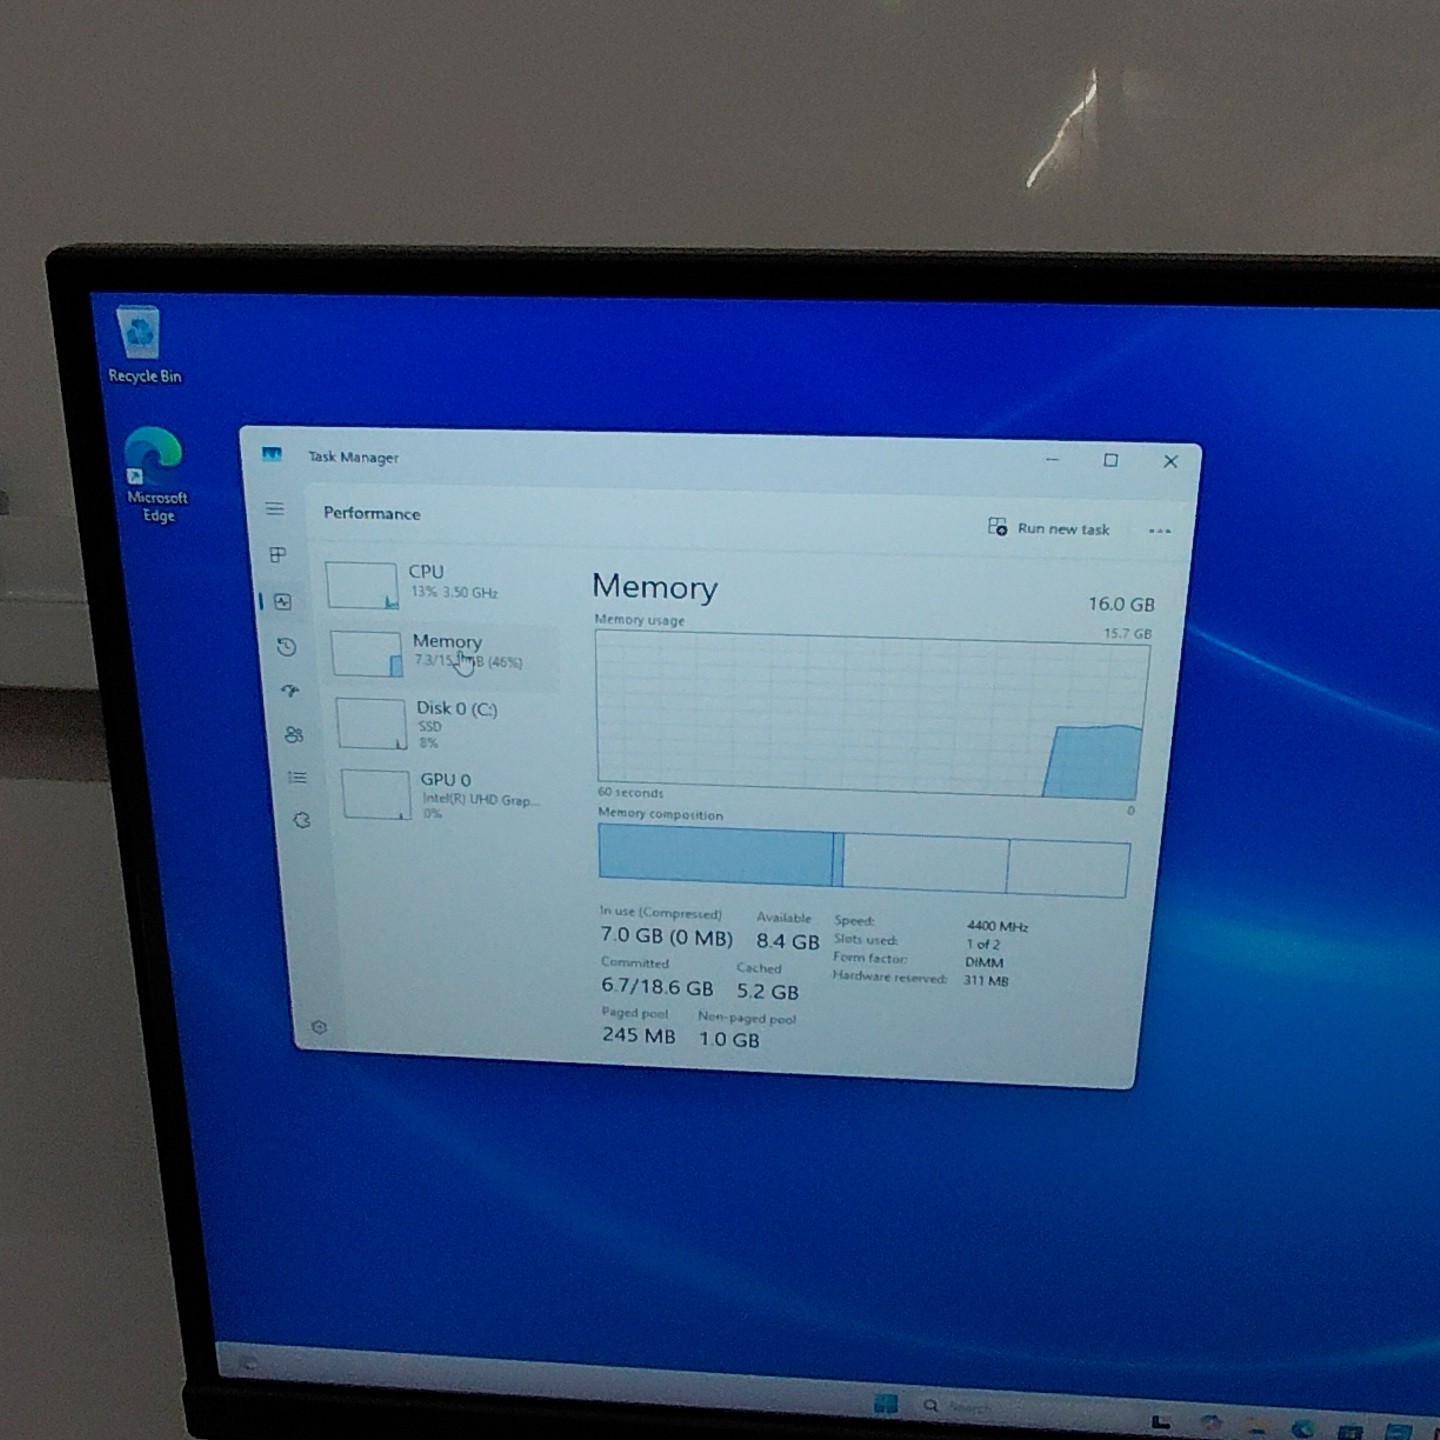Click the Memory usage graph

(872, 716)
